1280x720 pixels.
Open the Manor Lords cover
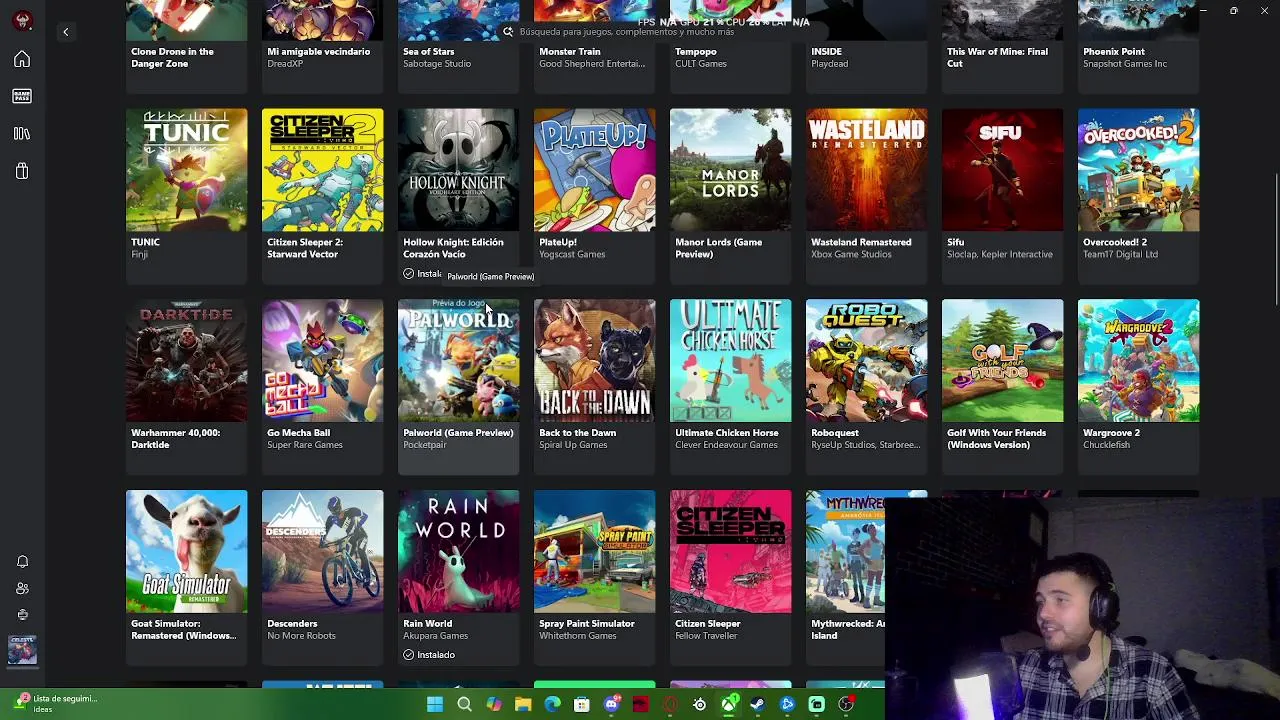tap(730, 170)
